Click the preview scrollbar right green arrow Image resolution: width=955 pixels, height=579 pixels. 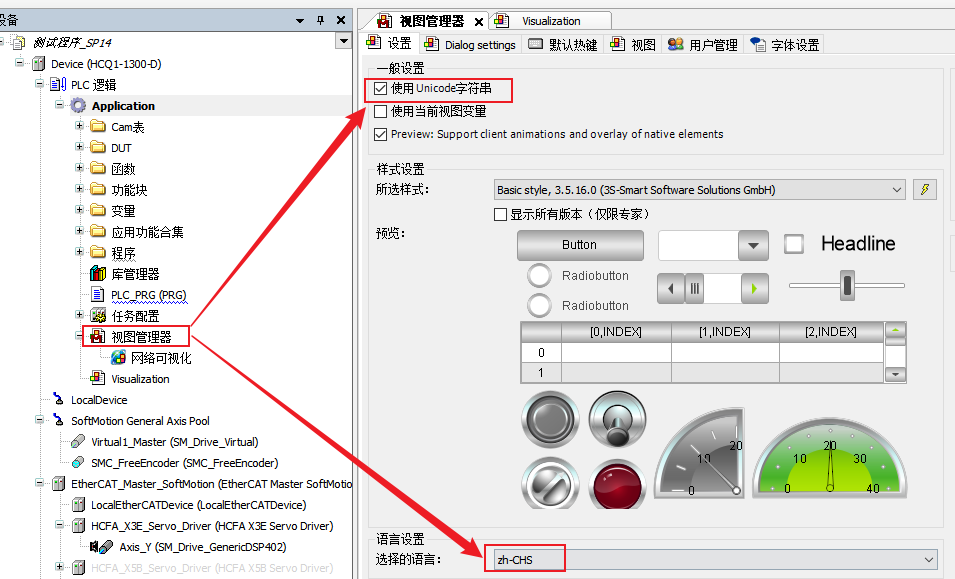click(x=754, y=289)
